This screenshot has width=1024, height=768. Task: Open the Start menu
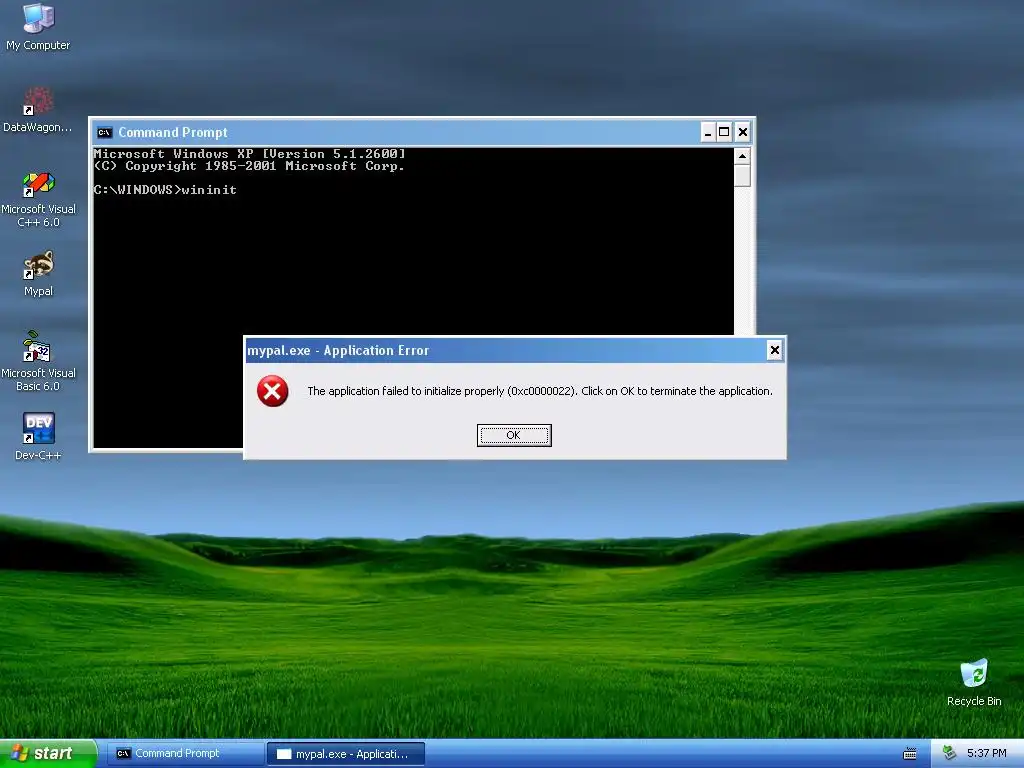(48, 753)
